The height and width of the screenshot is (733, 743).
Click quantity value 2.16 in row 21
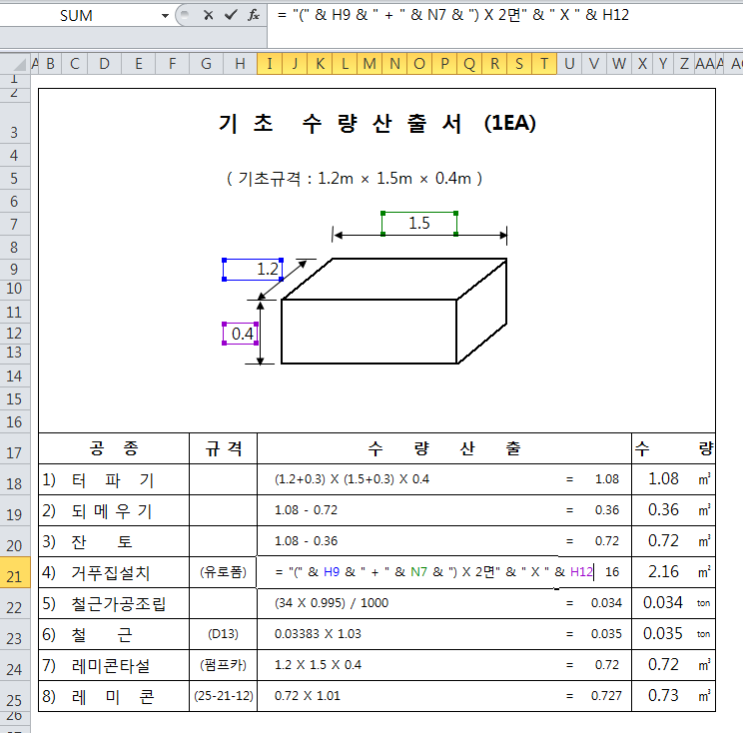click(663, 571)
